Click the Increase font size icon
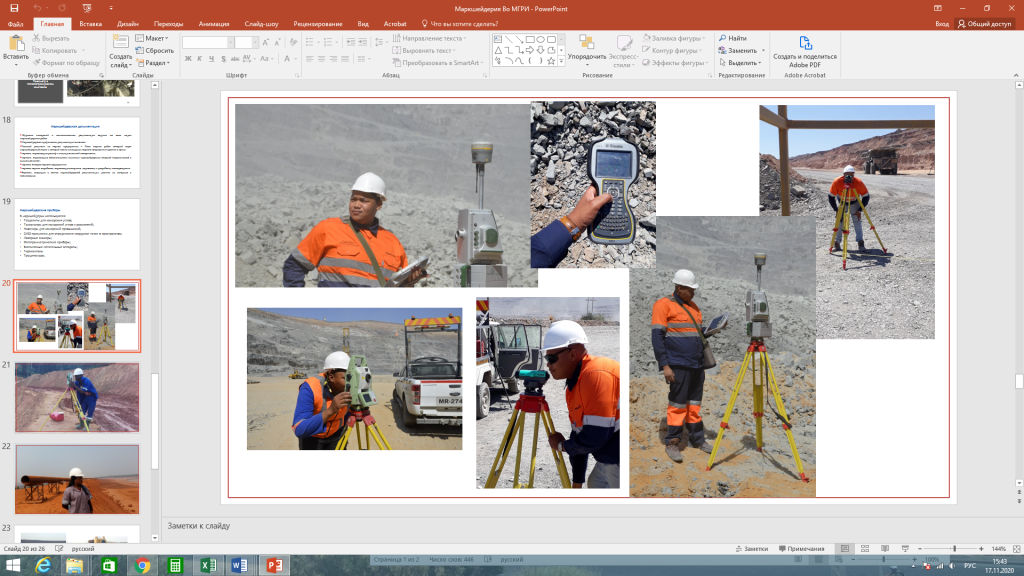The height and width of the screenshot is (576, 1024). point(266,42)
